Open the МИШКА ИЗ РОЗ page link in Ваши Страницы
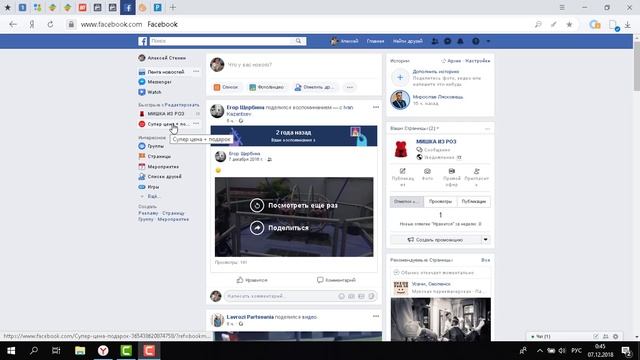The height and width of the screenshot is (360, 640). pyautogui.click(x=436, y=142)
